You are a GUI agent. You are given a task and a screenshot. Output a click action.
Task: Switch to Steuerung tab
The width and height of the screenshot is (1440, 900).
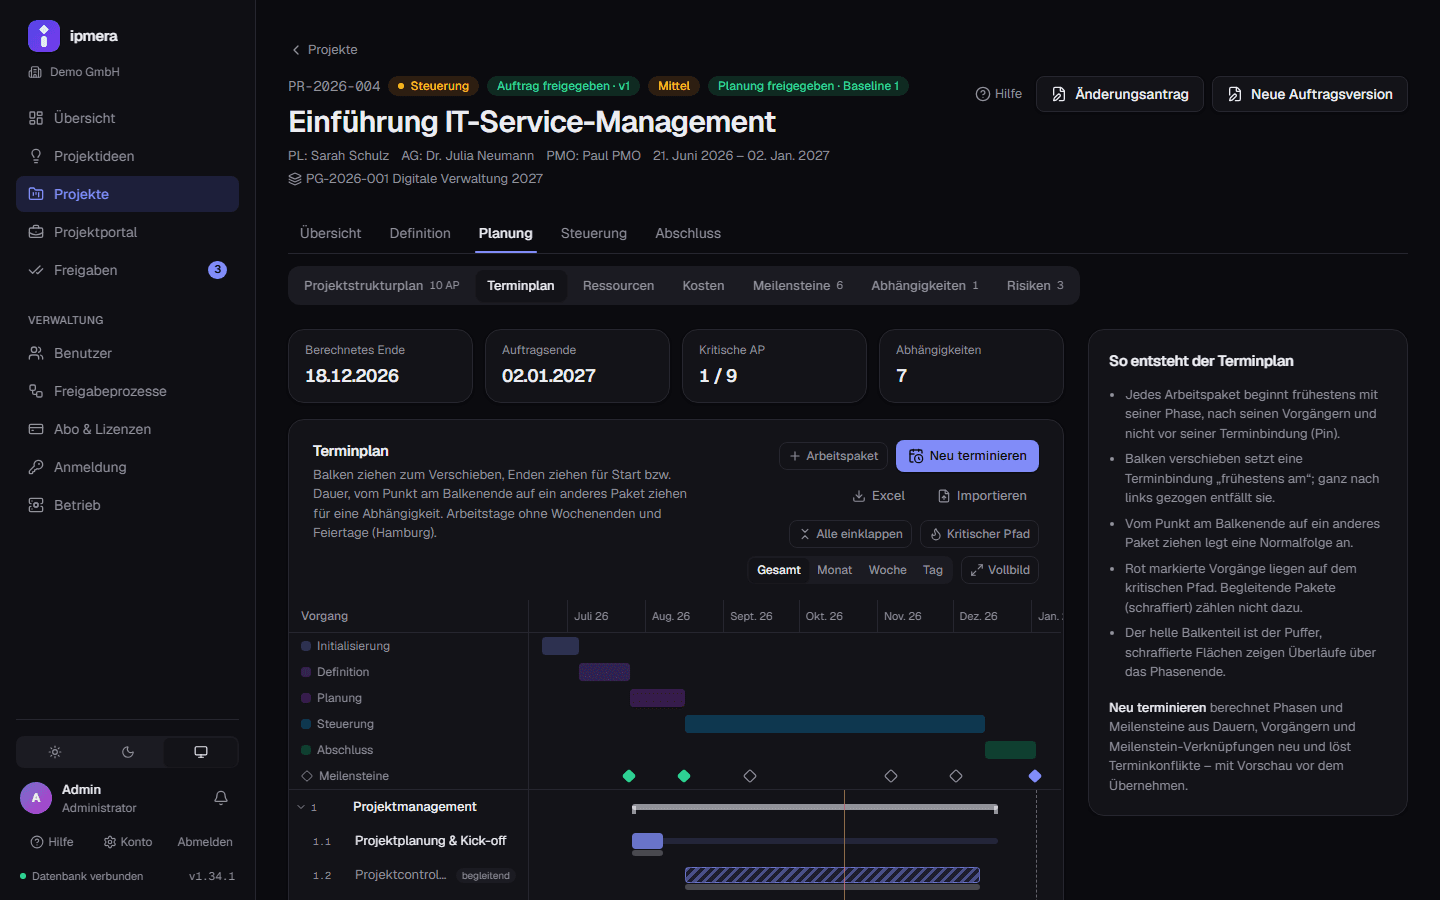(x=594, y=233)
